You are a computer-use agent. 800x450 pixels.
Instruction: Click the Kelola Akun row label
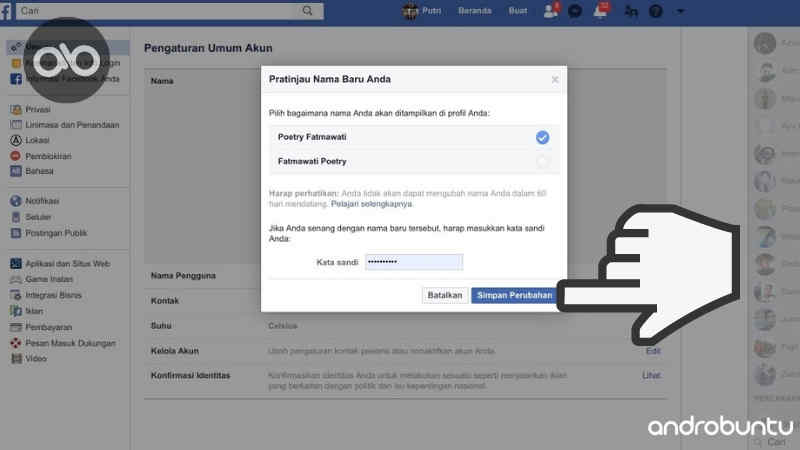[x=174, y=351]
